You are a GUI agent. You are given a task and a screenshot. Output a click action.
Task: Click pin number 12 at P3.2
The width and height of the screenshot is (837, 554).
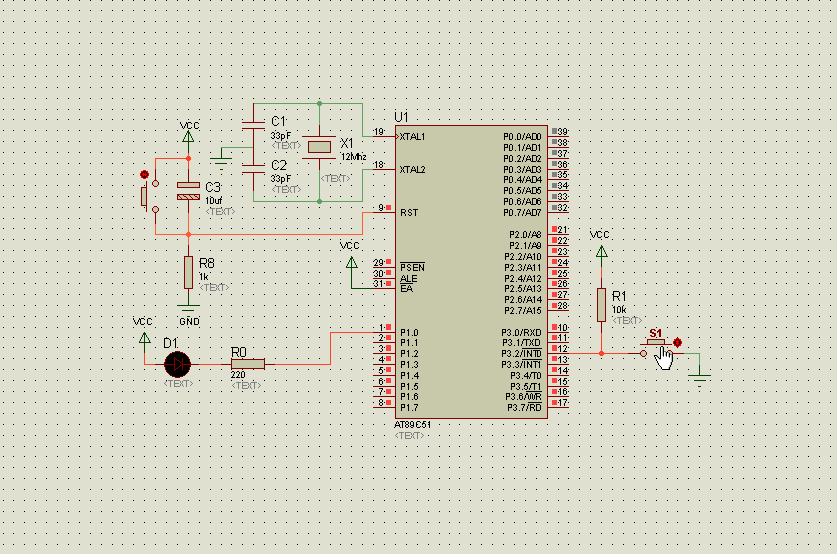point(563,349)
